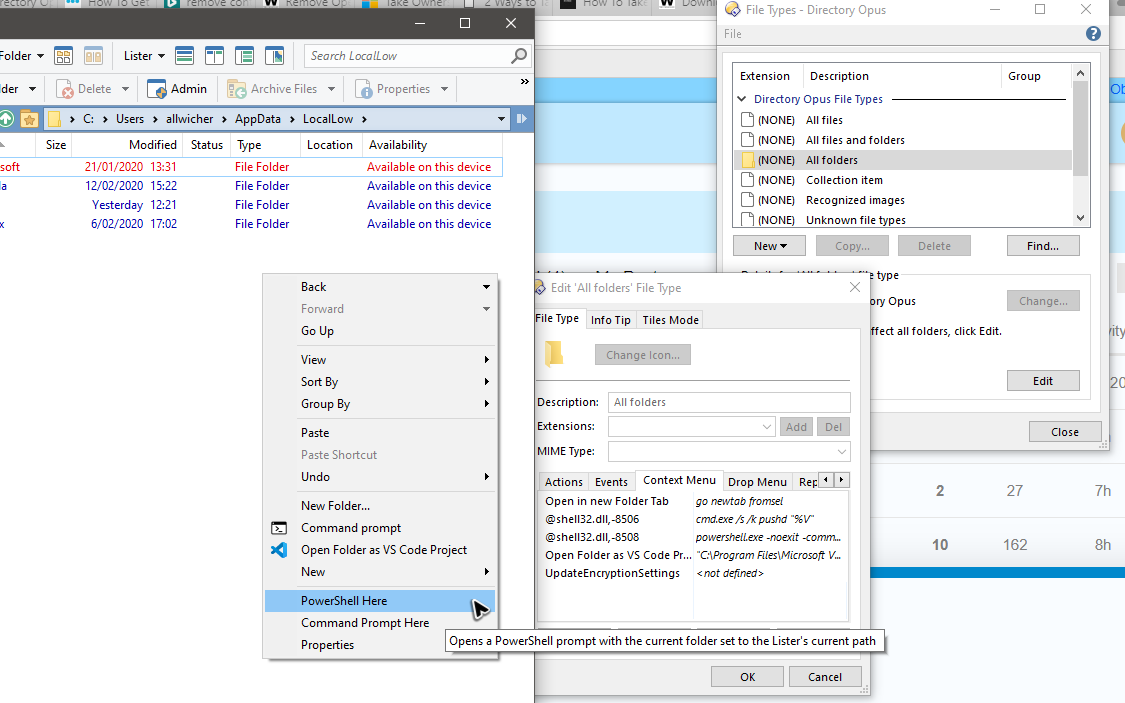
Task: Open the Sort By submenu
Action: [380, 382]
